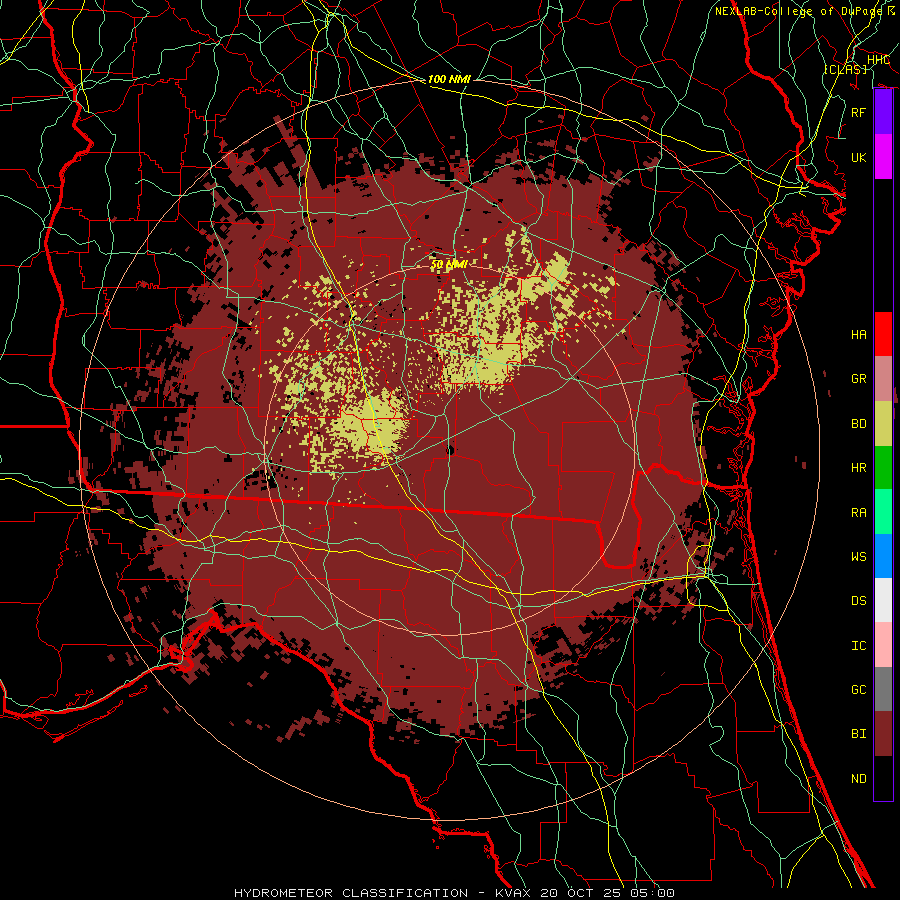Click the blue WS legend swatch
Image resolution: width=900 pixels, height=900 pixels.
[883, 556]
